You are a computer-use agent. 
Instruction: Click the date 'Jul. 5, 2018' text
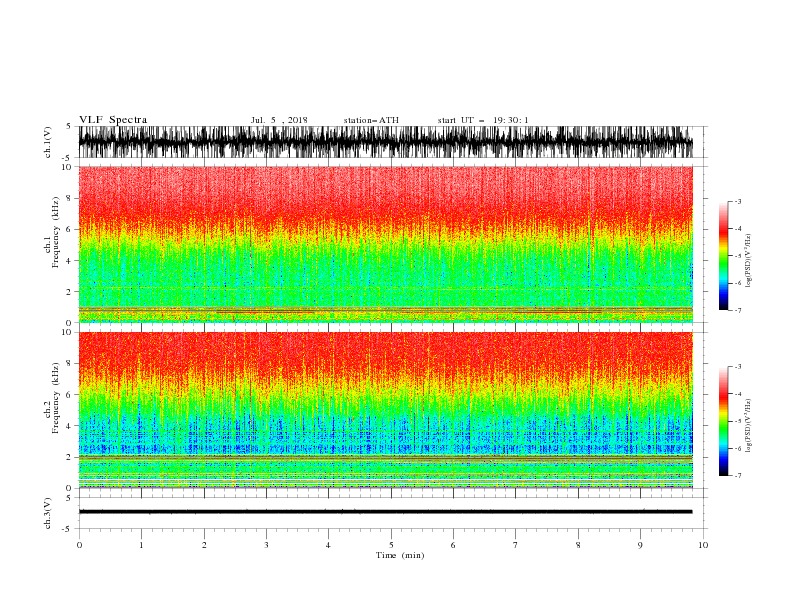click(279, 120)
